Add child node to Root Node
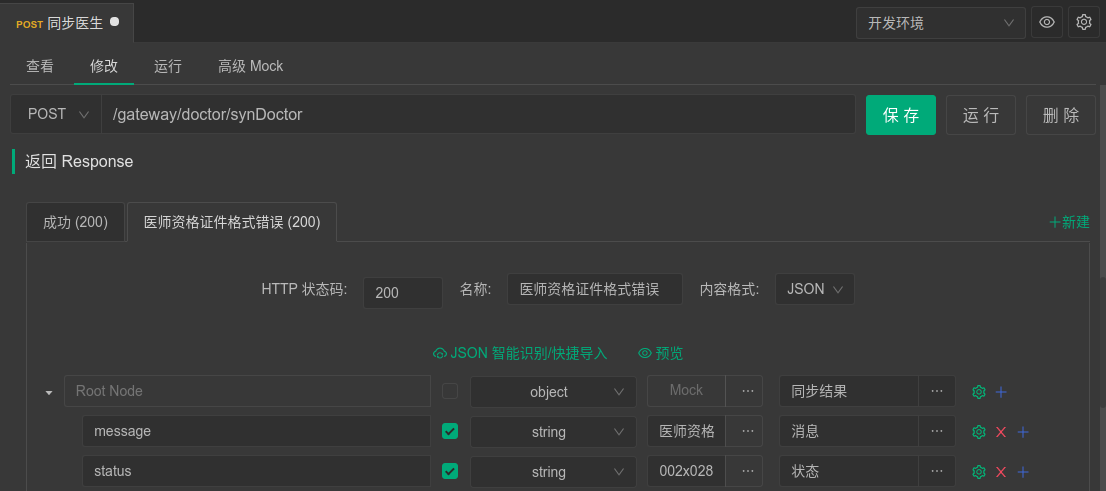This screenshot has width=1106, height=491. (x=1001, y=392)
